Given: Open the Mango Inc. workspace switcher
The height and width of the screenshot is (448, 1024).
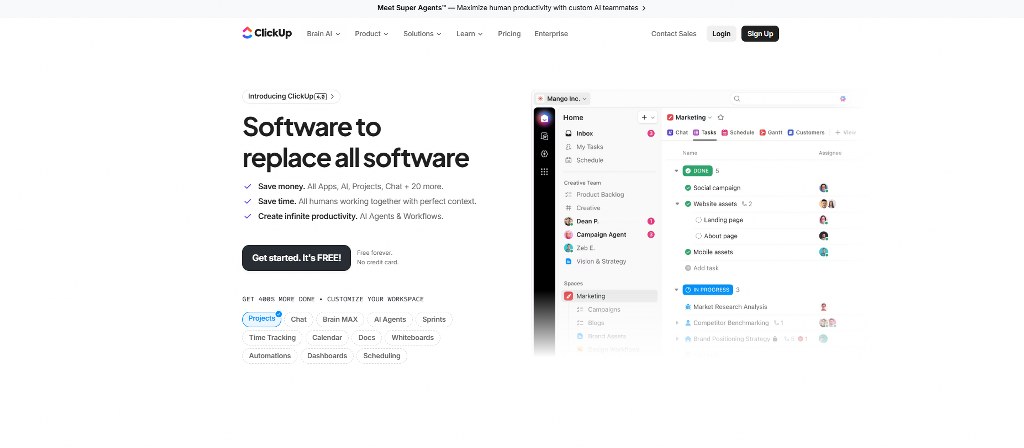Looking at the screenshot, I should 562,99.
